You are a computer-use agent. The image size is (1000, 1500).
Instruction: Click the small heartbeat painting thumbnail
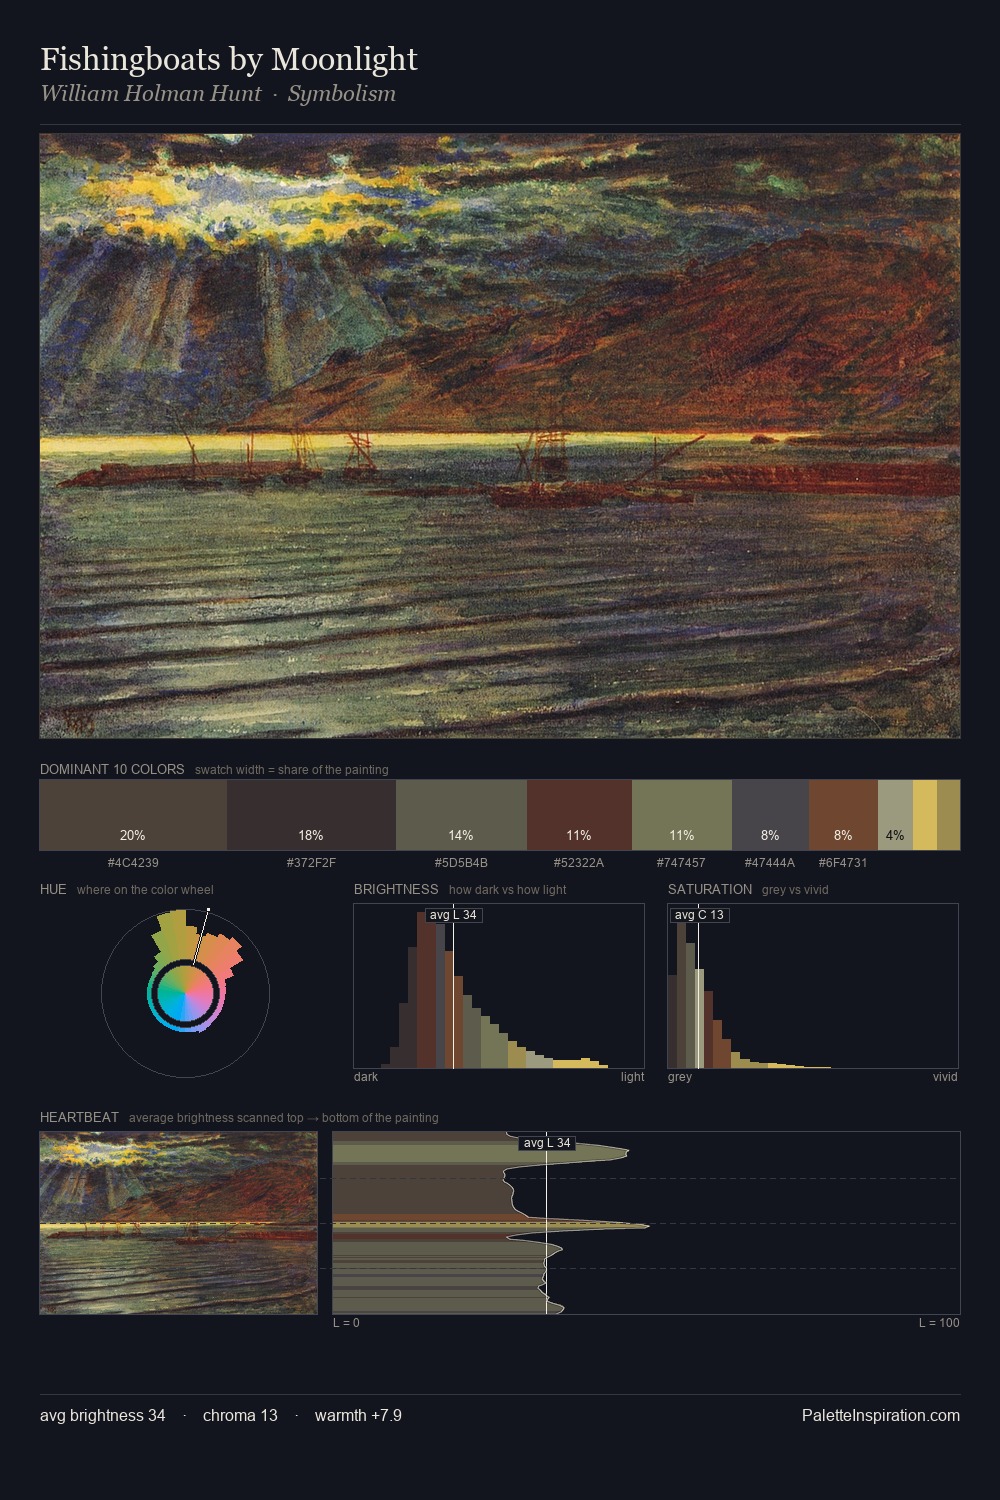tap(178, 1223)
